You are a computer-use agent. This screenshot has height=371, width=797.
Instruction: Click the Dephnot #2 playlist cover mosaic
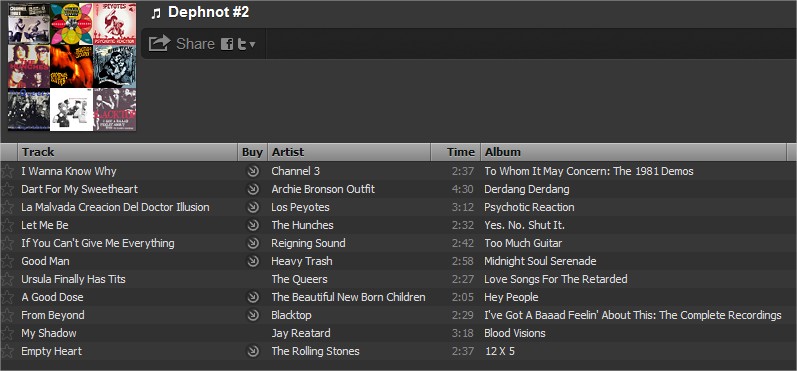pos(72,67)
